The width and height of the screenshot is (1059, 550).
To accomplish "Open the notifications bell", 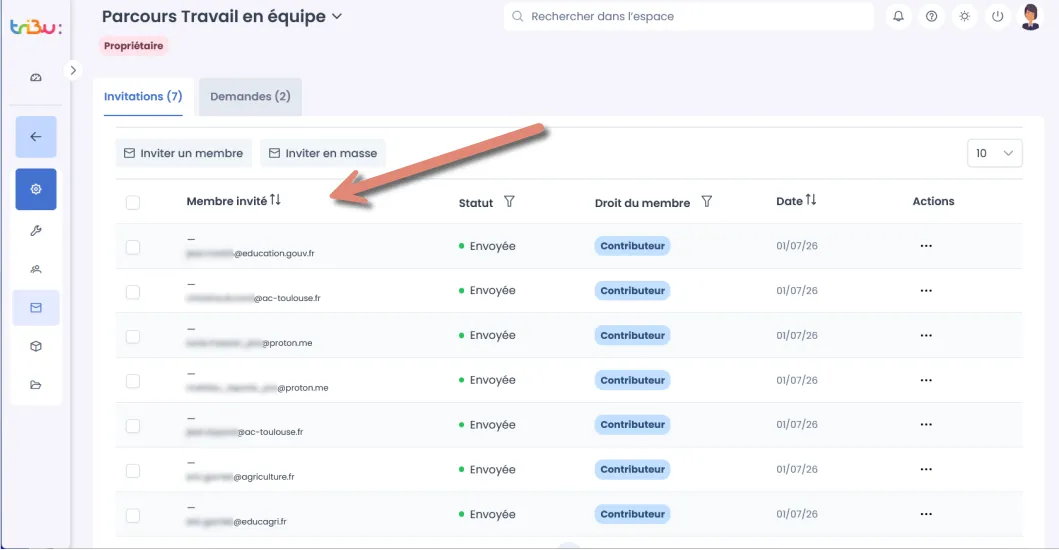I will click(x=898, y=16).
